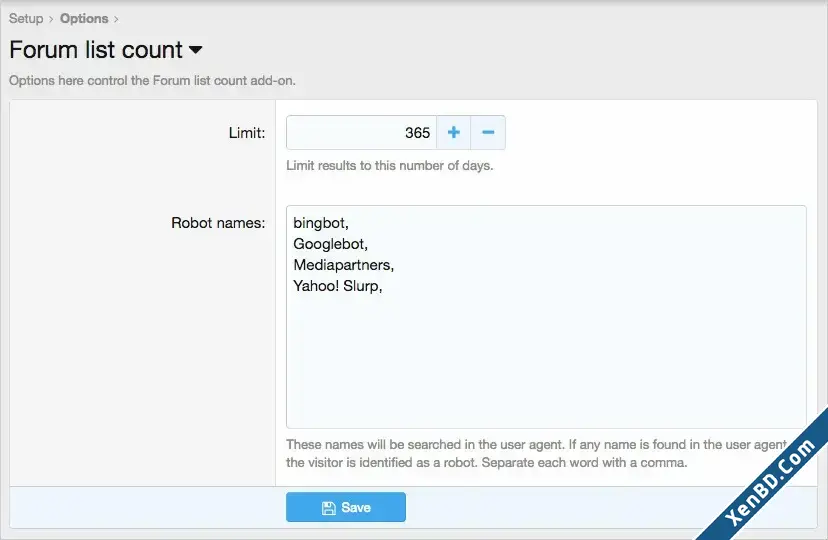Click the 'bingbot,' line in Robot names
The image size is (828, 540).
pyautogui.click(x=321, y=223)
